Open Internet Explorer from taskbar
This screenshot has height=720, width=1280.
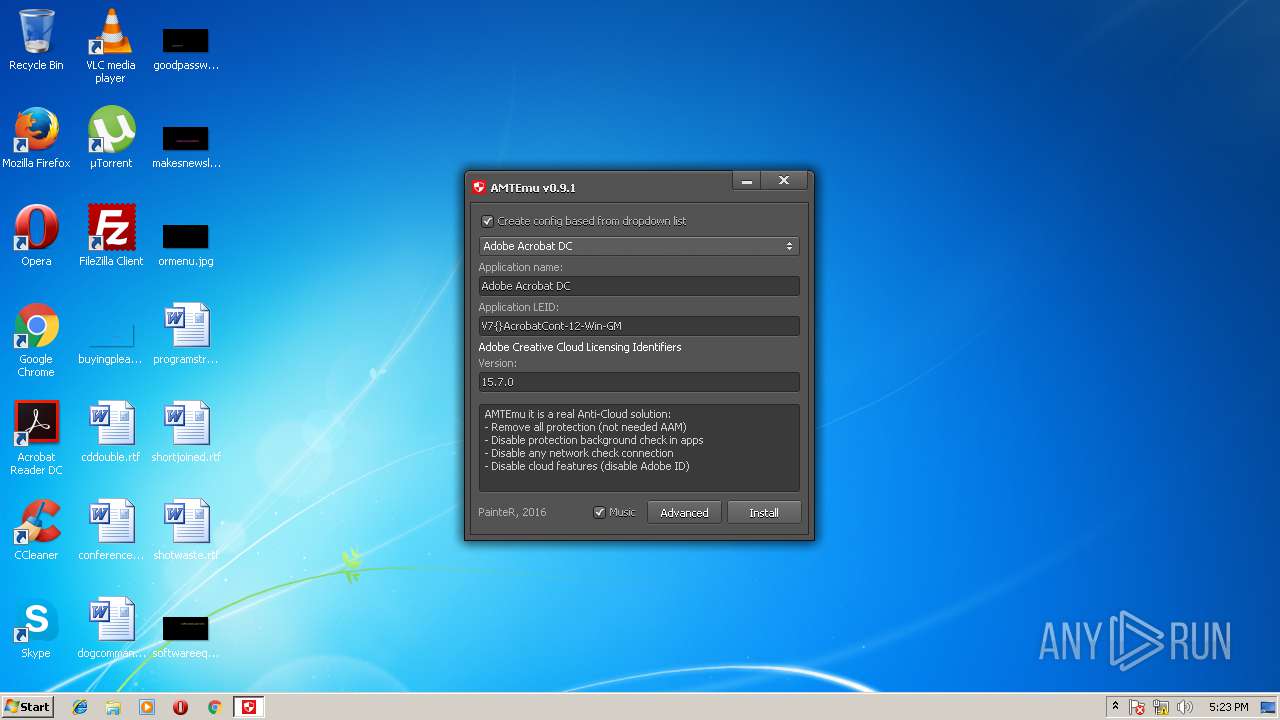(80, 707)
